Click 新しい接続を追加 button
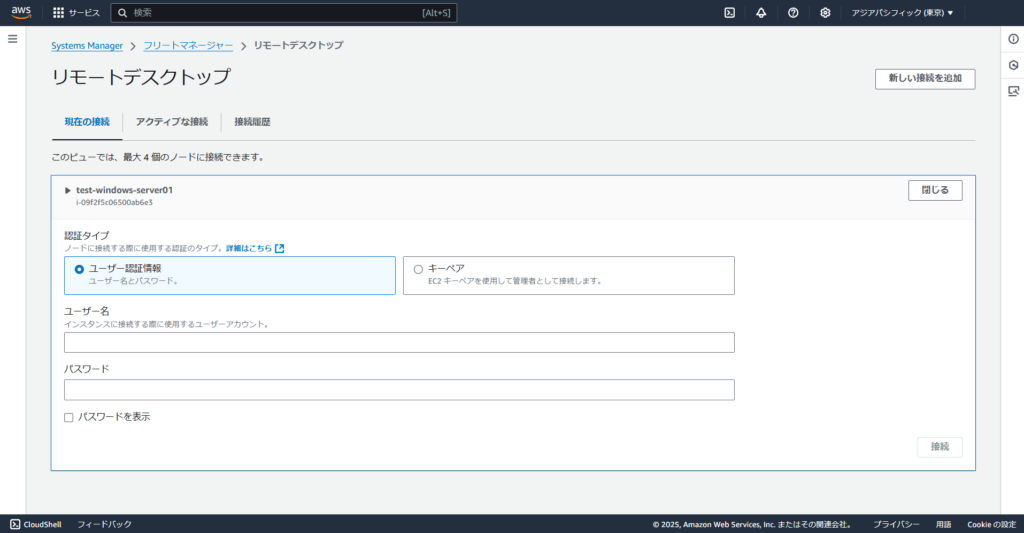This screenshot has height=533, width=1024. (924, 79)
